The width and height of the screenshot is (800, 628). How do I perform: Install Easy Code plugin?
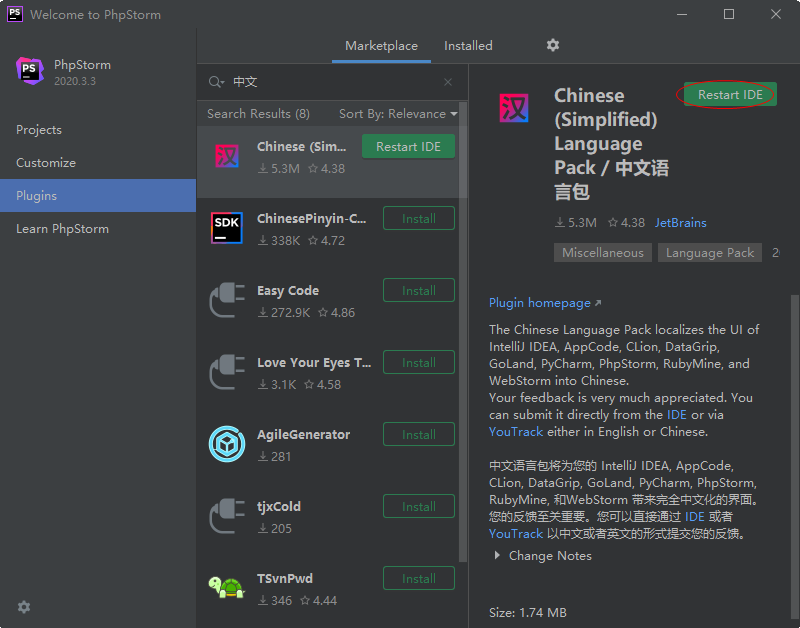click(x=419, y=290)
